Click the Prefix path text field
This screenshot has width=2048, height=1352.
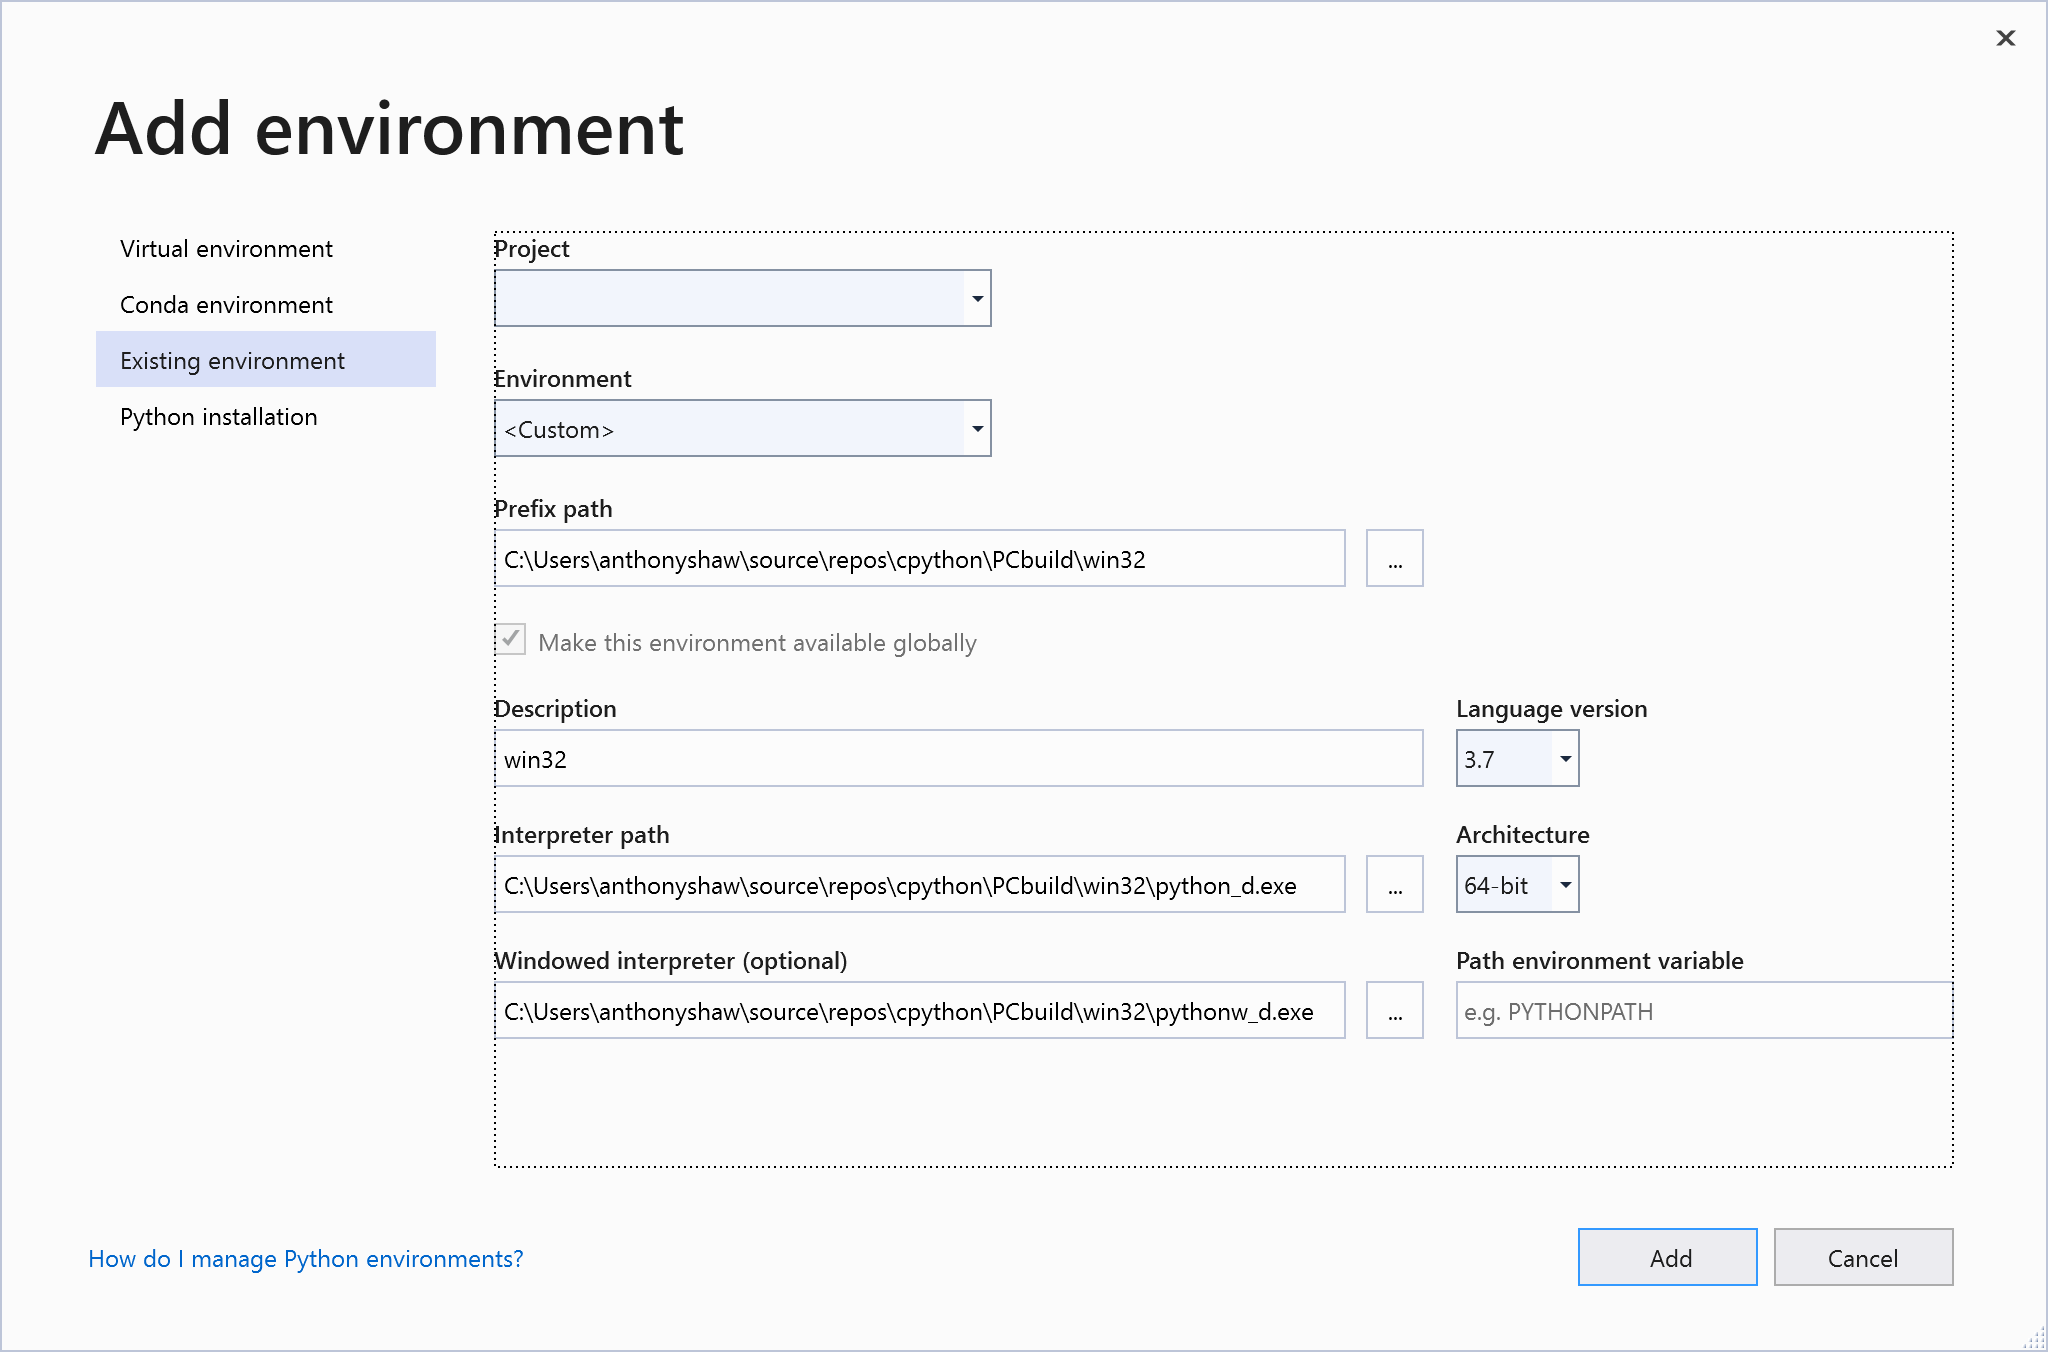click(x=920, y=558)
